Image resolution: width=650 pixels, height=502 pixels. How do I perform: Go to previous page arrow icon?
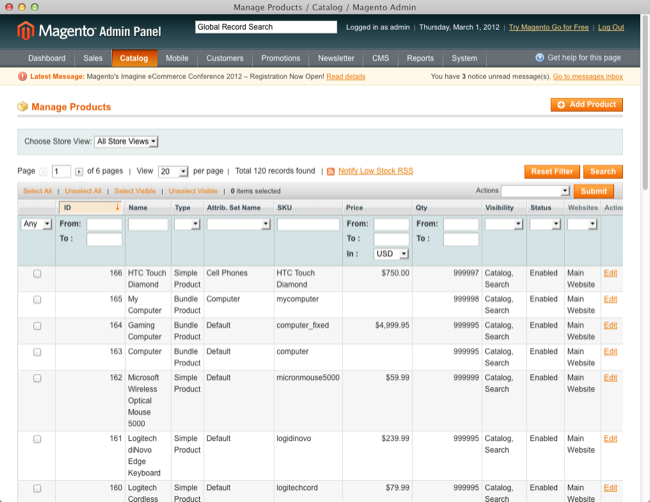tap(43, 171)
